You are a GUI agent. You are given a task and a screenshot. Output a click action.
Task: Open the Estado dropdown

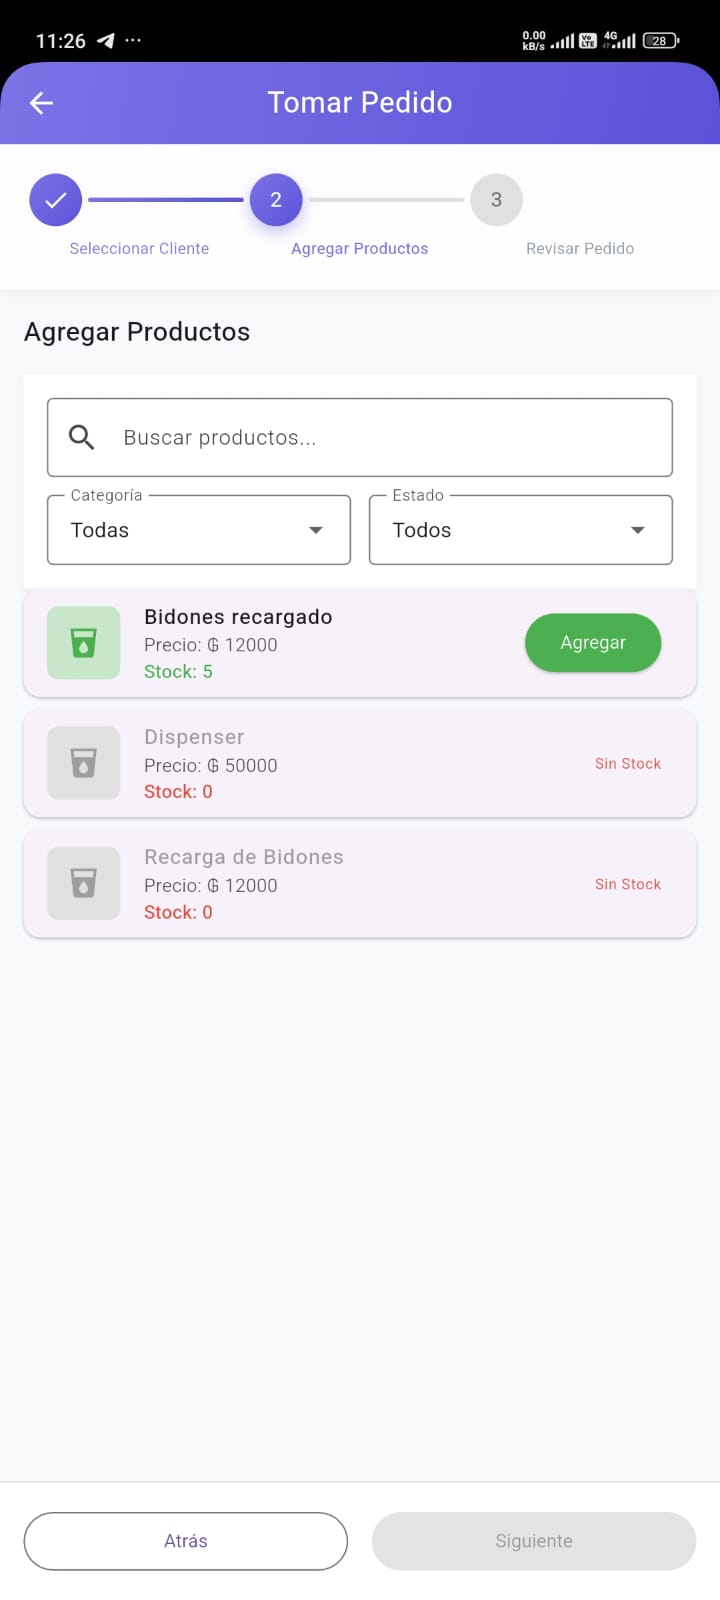[520, 530]
